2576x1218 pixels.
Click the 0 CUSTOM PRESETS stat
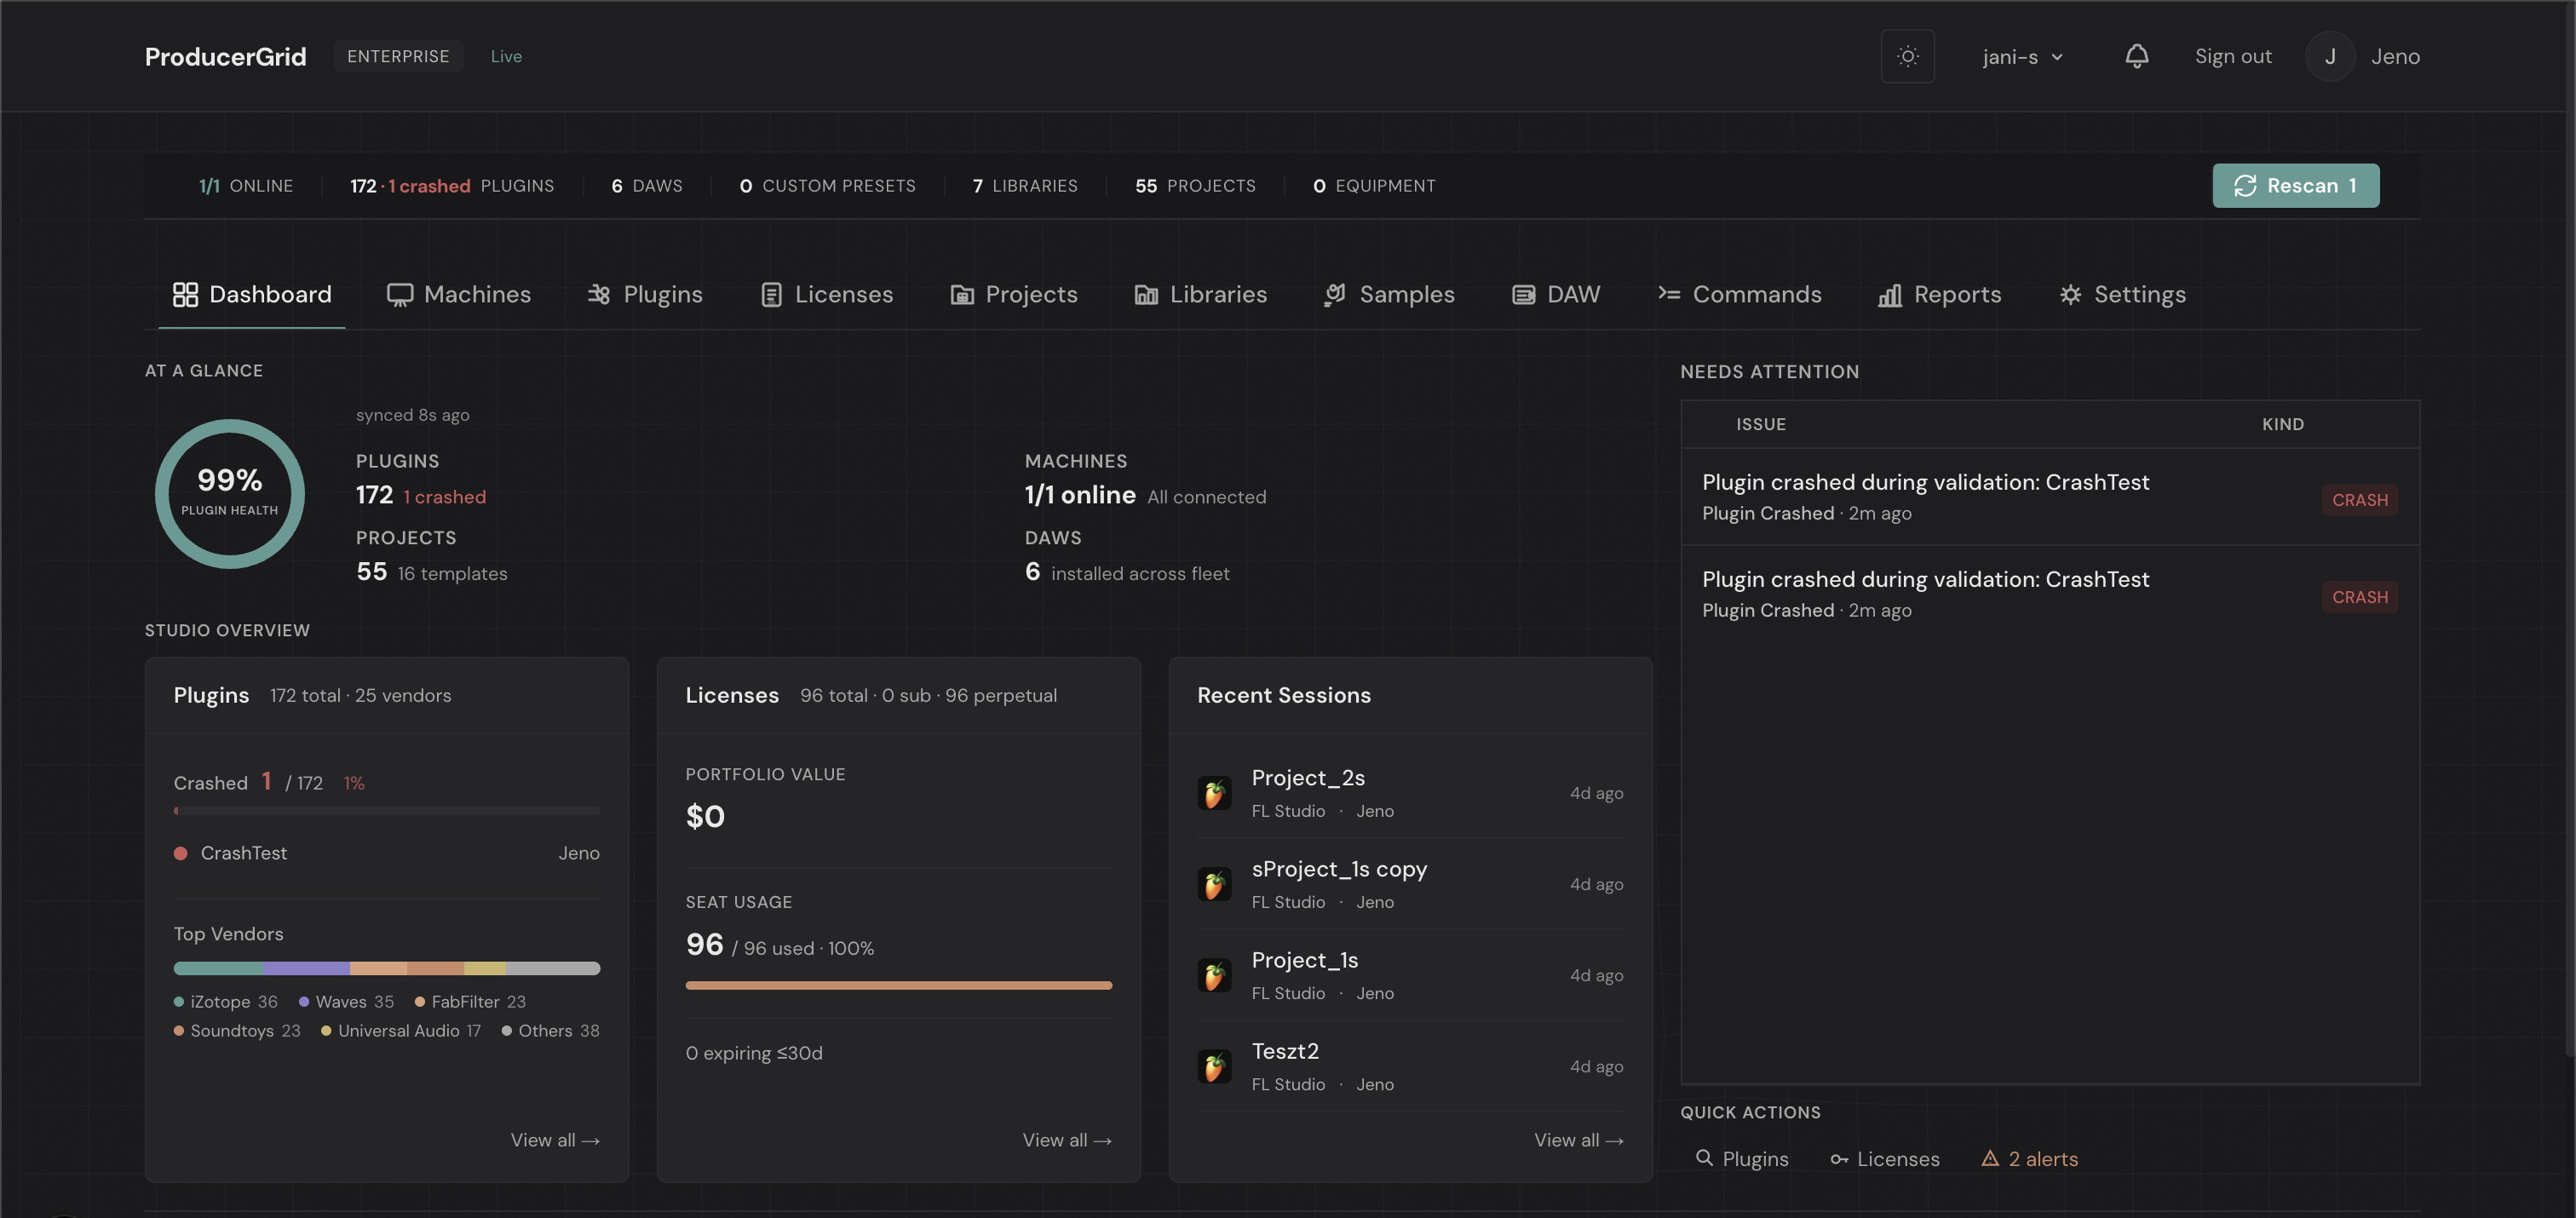coord(827,186)
